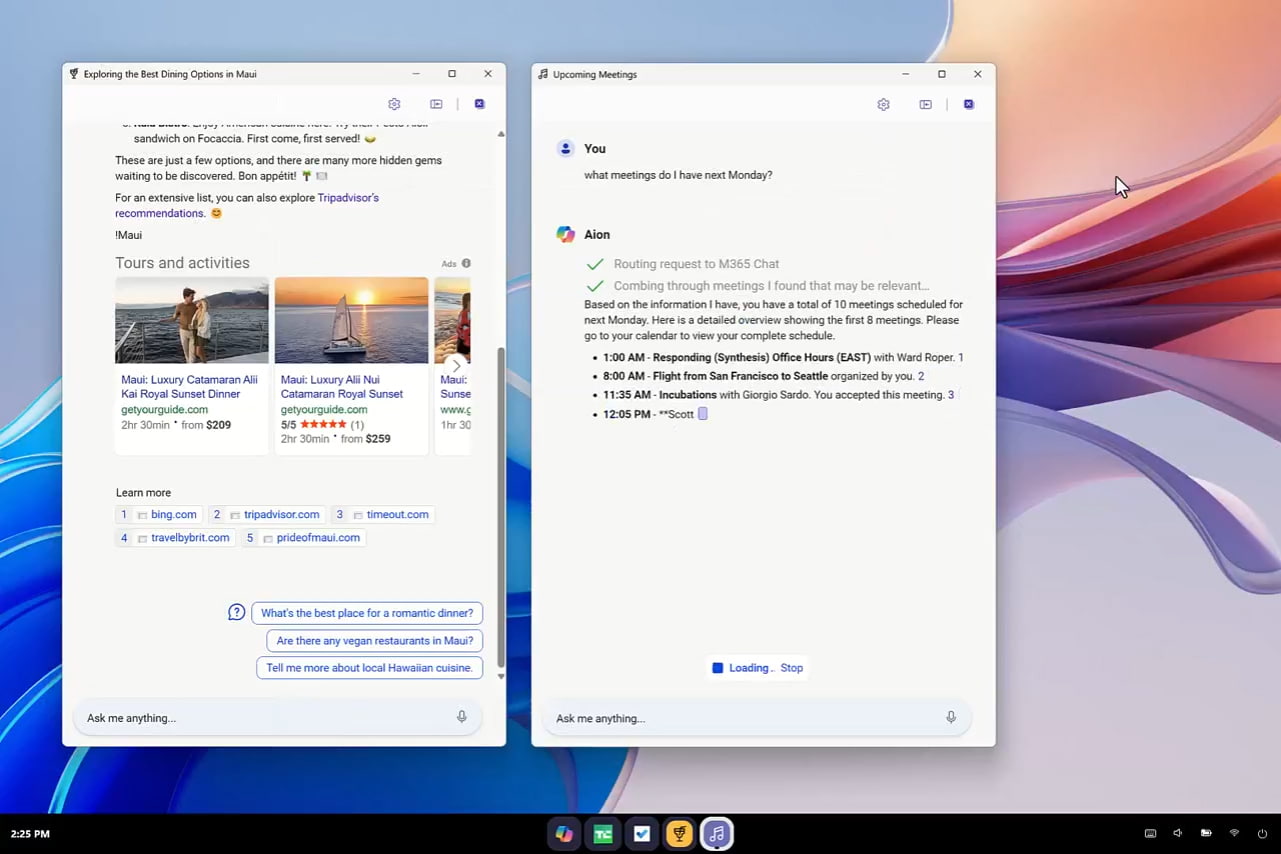Viewport: 1281px width, 854px height.
Task: Focus 'Ask me anything' field in Upcoming Meetings
Action: 756,717
